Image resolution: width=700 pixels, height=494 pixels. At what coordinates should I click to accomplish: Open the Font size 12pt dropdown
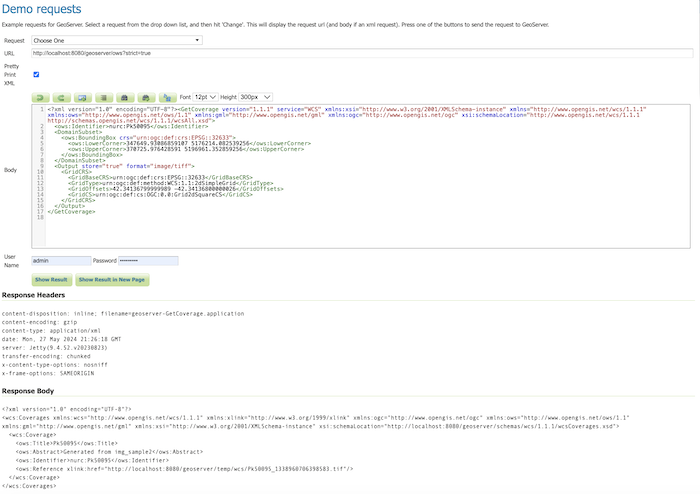[x=204, y=96]
